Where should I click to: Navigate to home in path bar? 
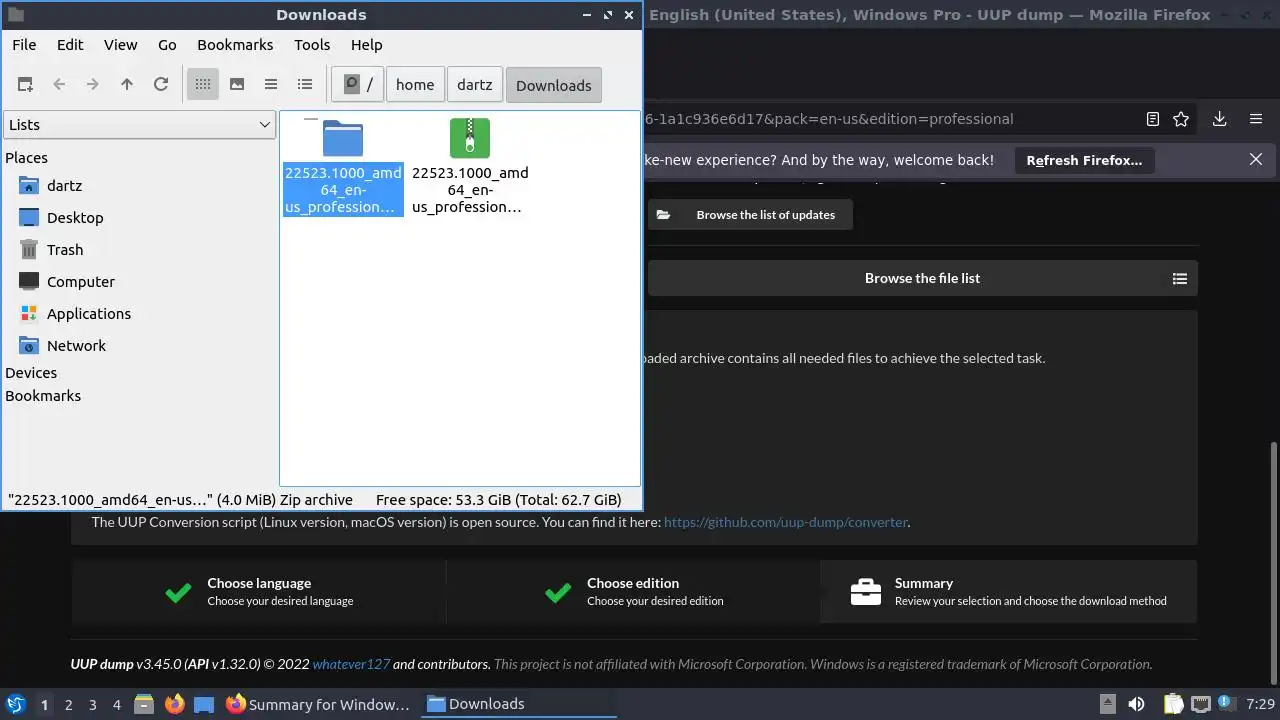click(x=415, y=85)
